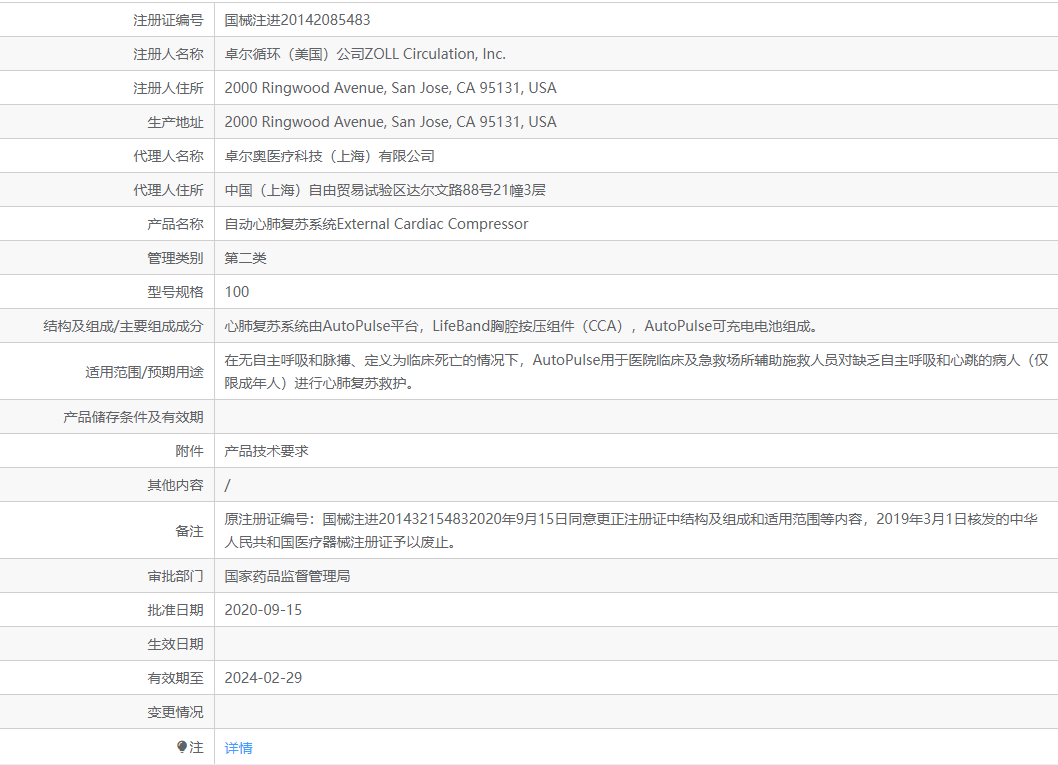1058x765 pixels.
Task: Select the approval date 2020-09-15
Action: [263, 610]
